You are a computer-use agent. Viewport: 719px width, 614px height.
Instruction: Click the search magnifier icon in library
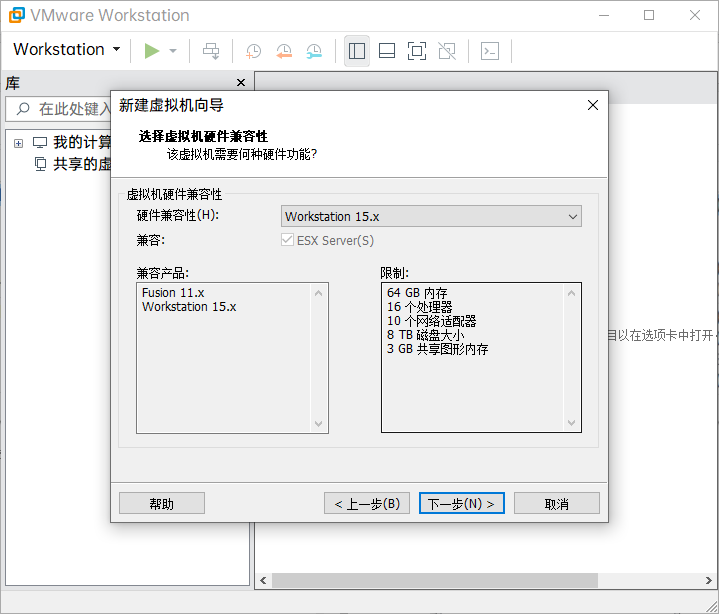pos(23,109)
